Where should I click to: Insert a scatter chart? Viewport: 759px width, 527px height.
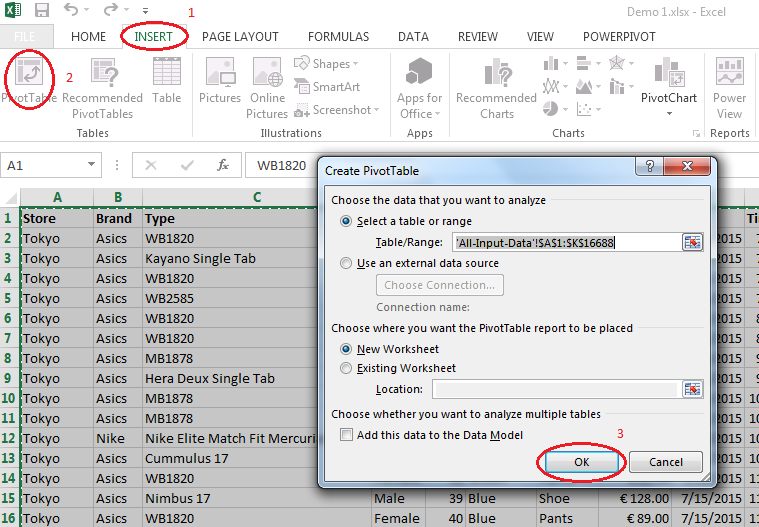(588, 109)
